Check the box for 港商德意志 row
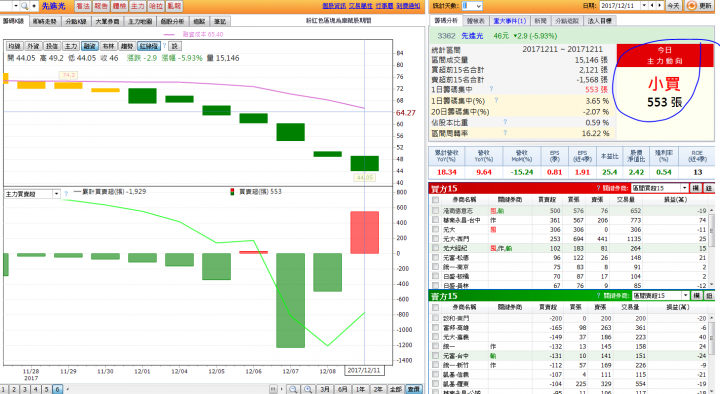 (435, 210)
